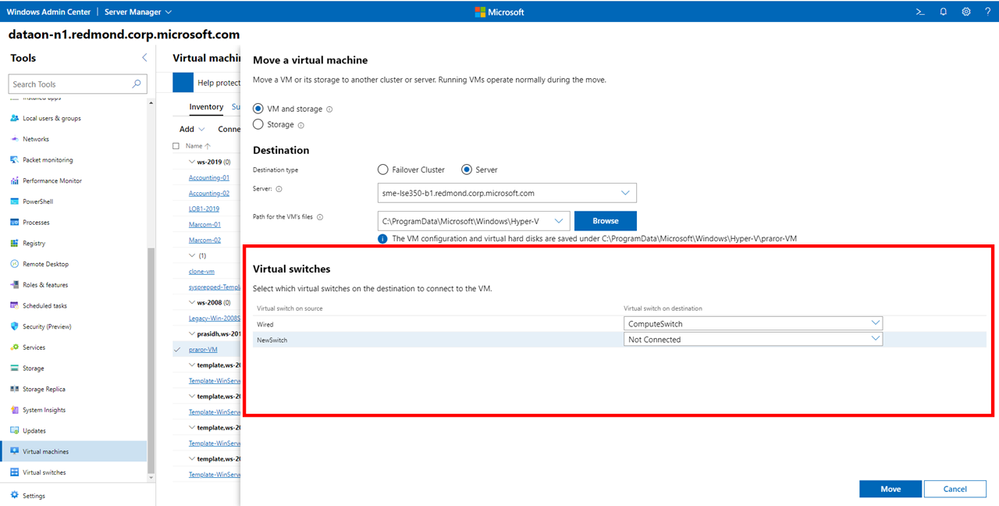The width and height of the screenshot is (999, 506).
Task: Open System Insights tool
Action: pyautogui.click(x=44, y=410)
